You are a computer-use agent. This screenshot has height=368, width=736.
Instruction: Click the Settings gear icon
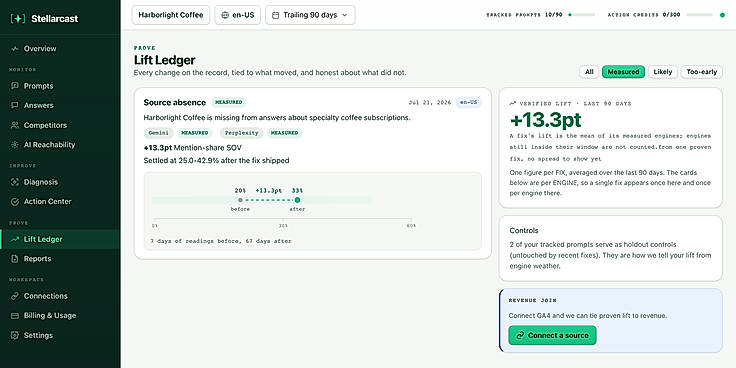pyautogui.click(x=15, y=336)
